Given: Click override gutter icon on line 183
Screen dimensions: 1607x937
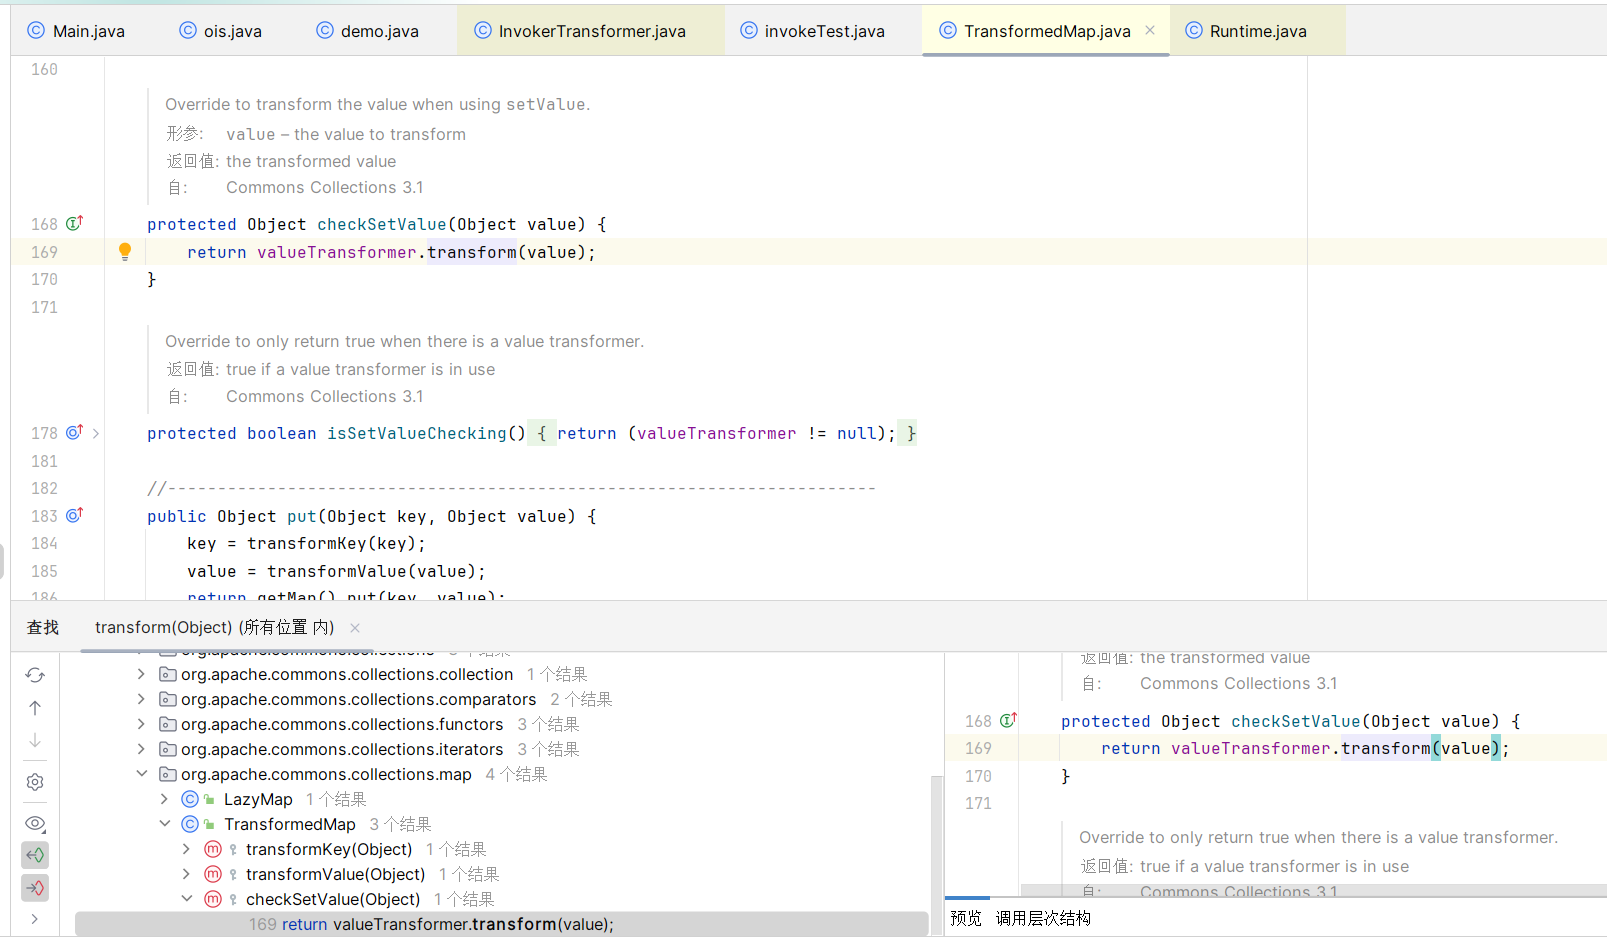Looking at the screenshot, I should point(75,515).
